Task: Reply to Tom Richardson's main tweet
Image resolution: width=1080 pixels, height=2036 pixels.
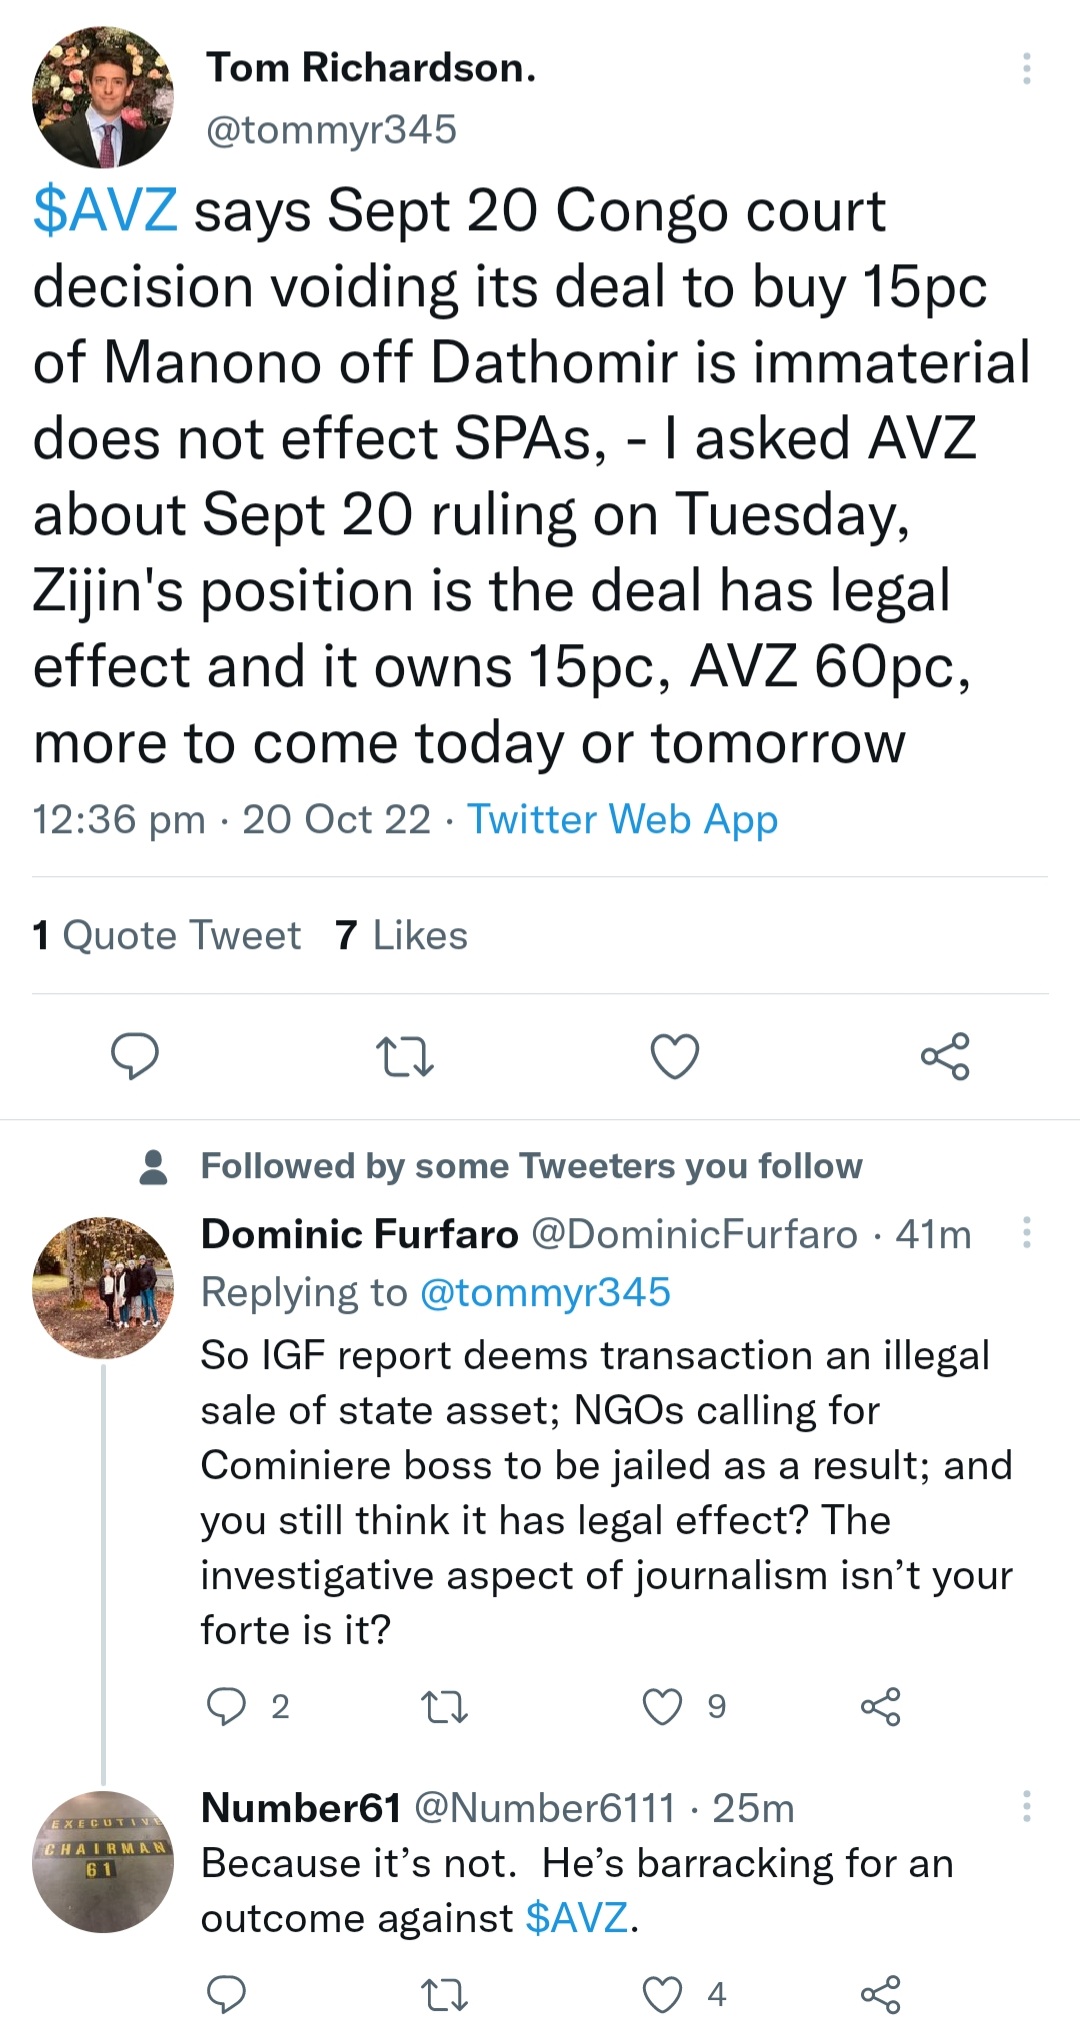Action: [134, 1056]
